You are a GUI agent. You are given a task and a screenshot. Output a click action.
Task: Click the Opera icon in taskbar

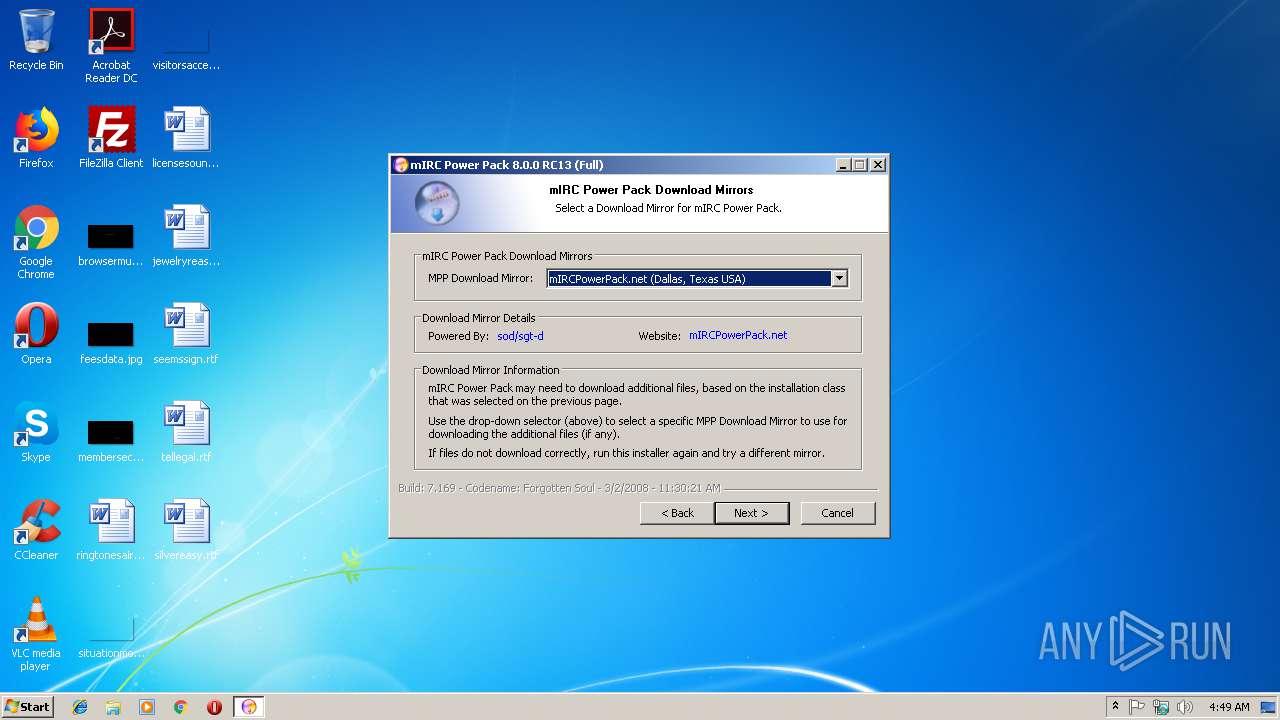point(214,707)
